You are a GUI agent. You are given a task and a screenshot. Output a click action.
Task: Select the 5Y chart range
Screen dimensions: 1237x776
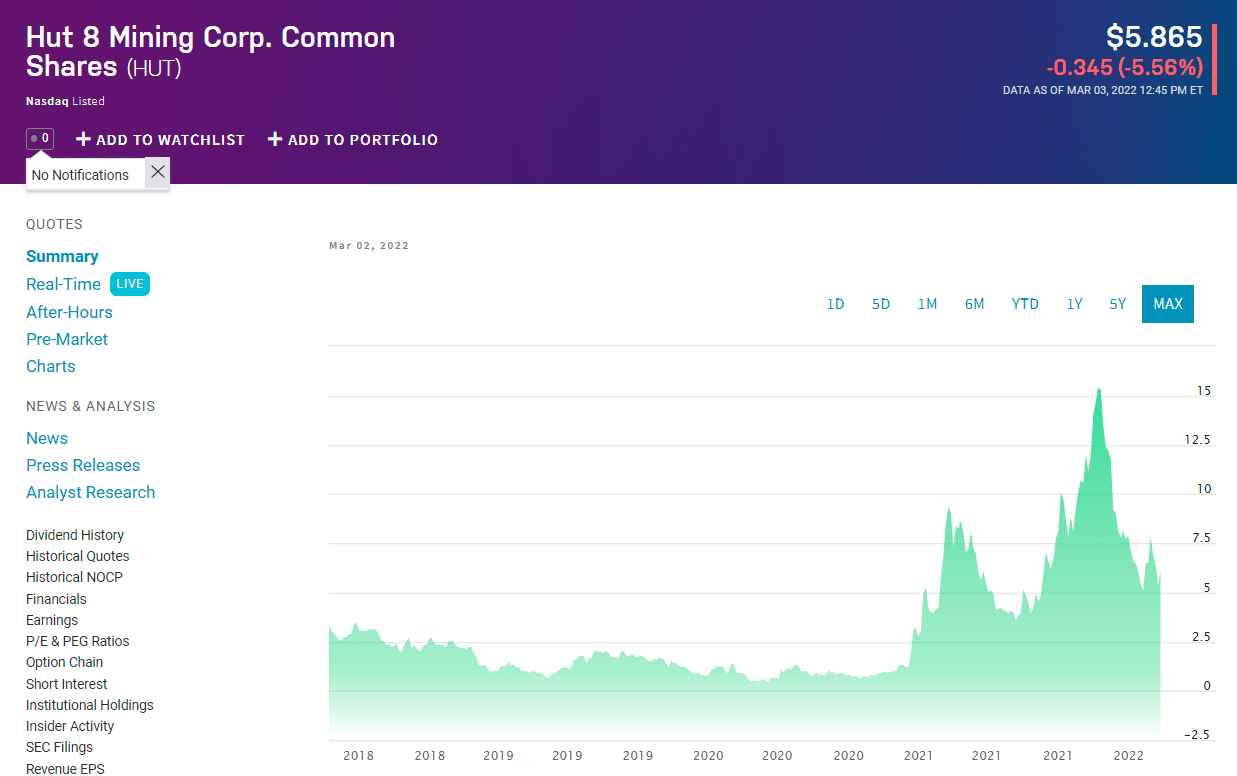pyautogui.click(x=1118, y=304)
